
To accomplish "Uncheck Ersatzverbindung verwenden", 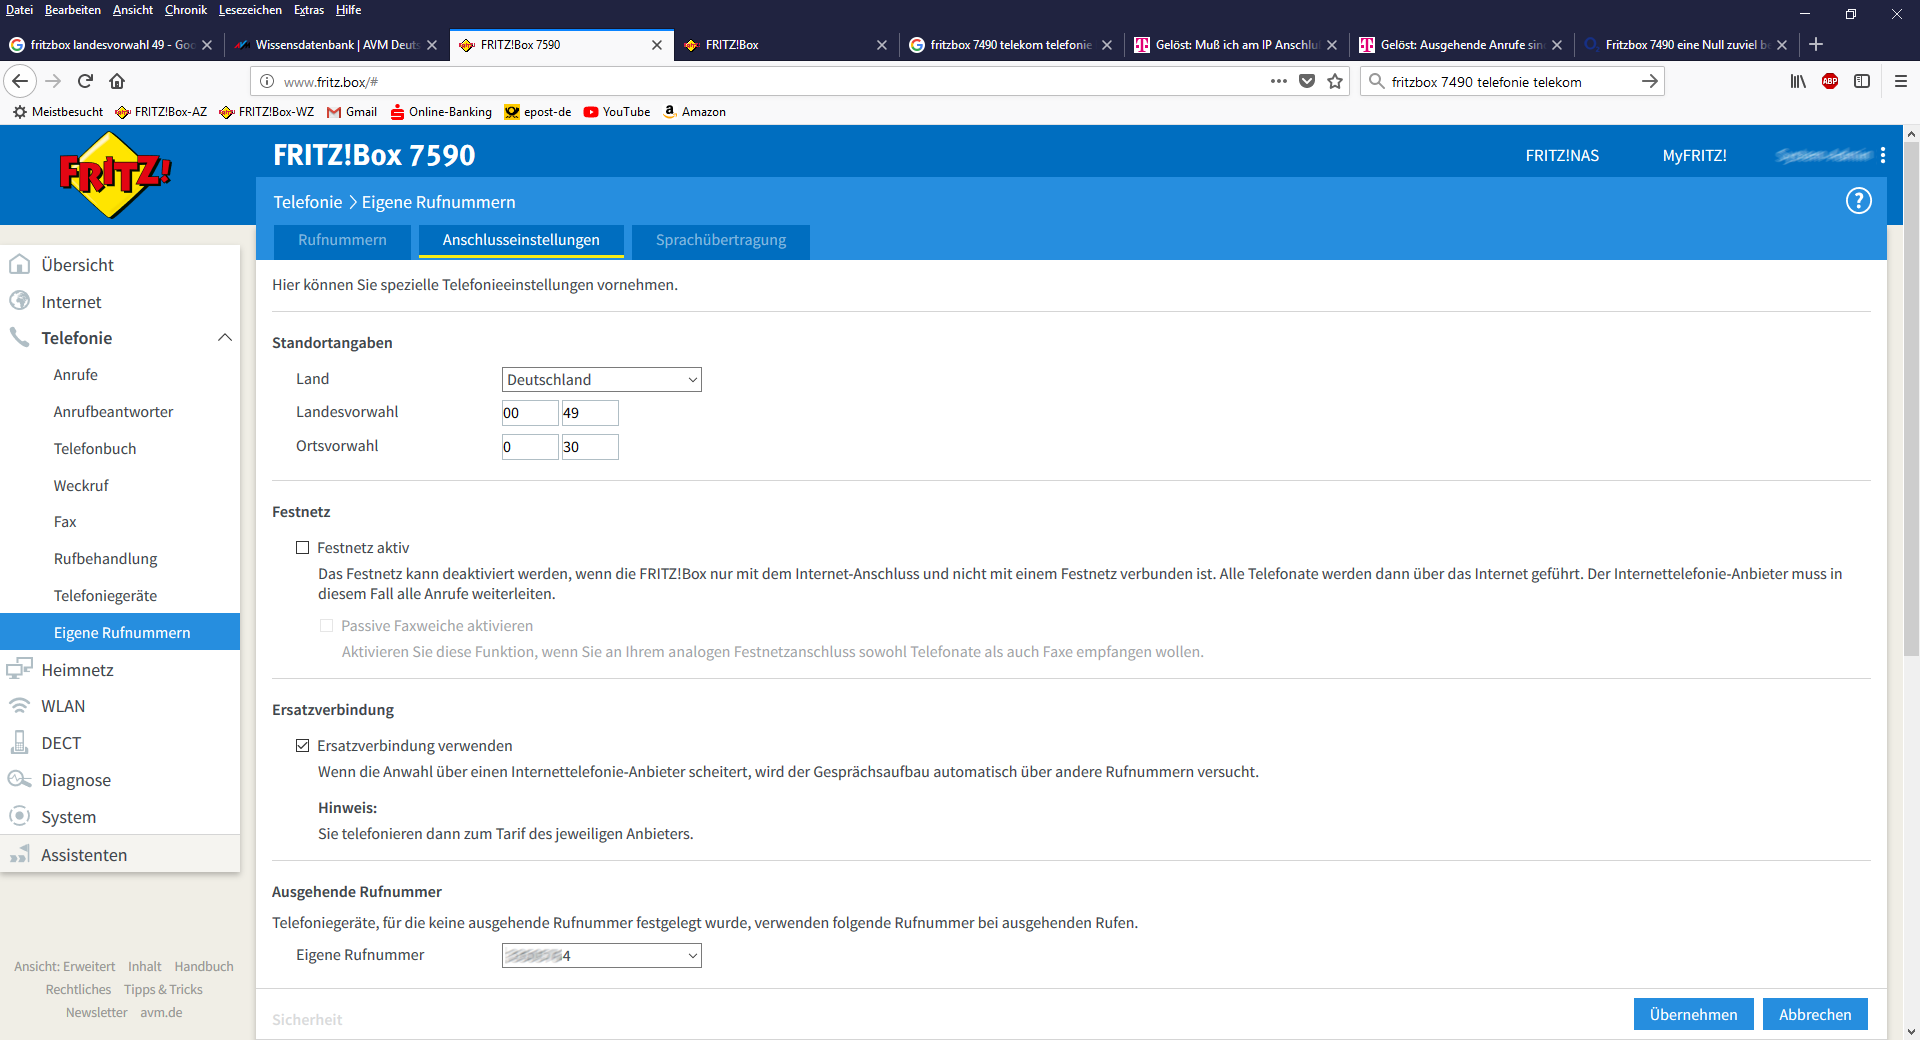I will 302,746.
